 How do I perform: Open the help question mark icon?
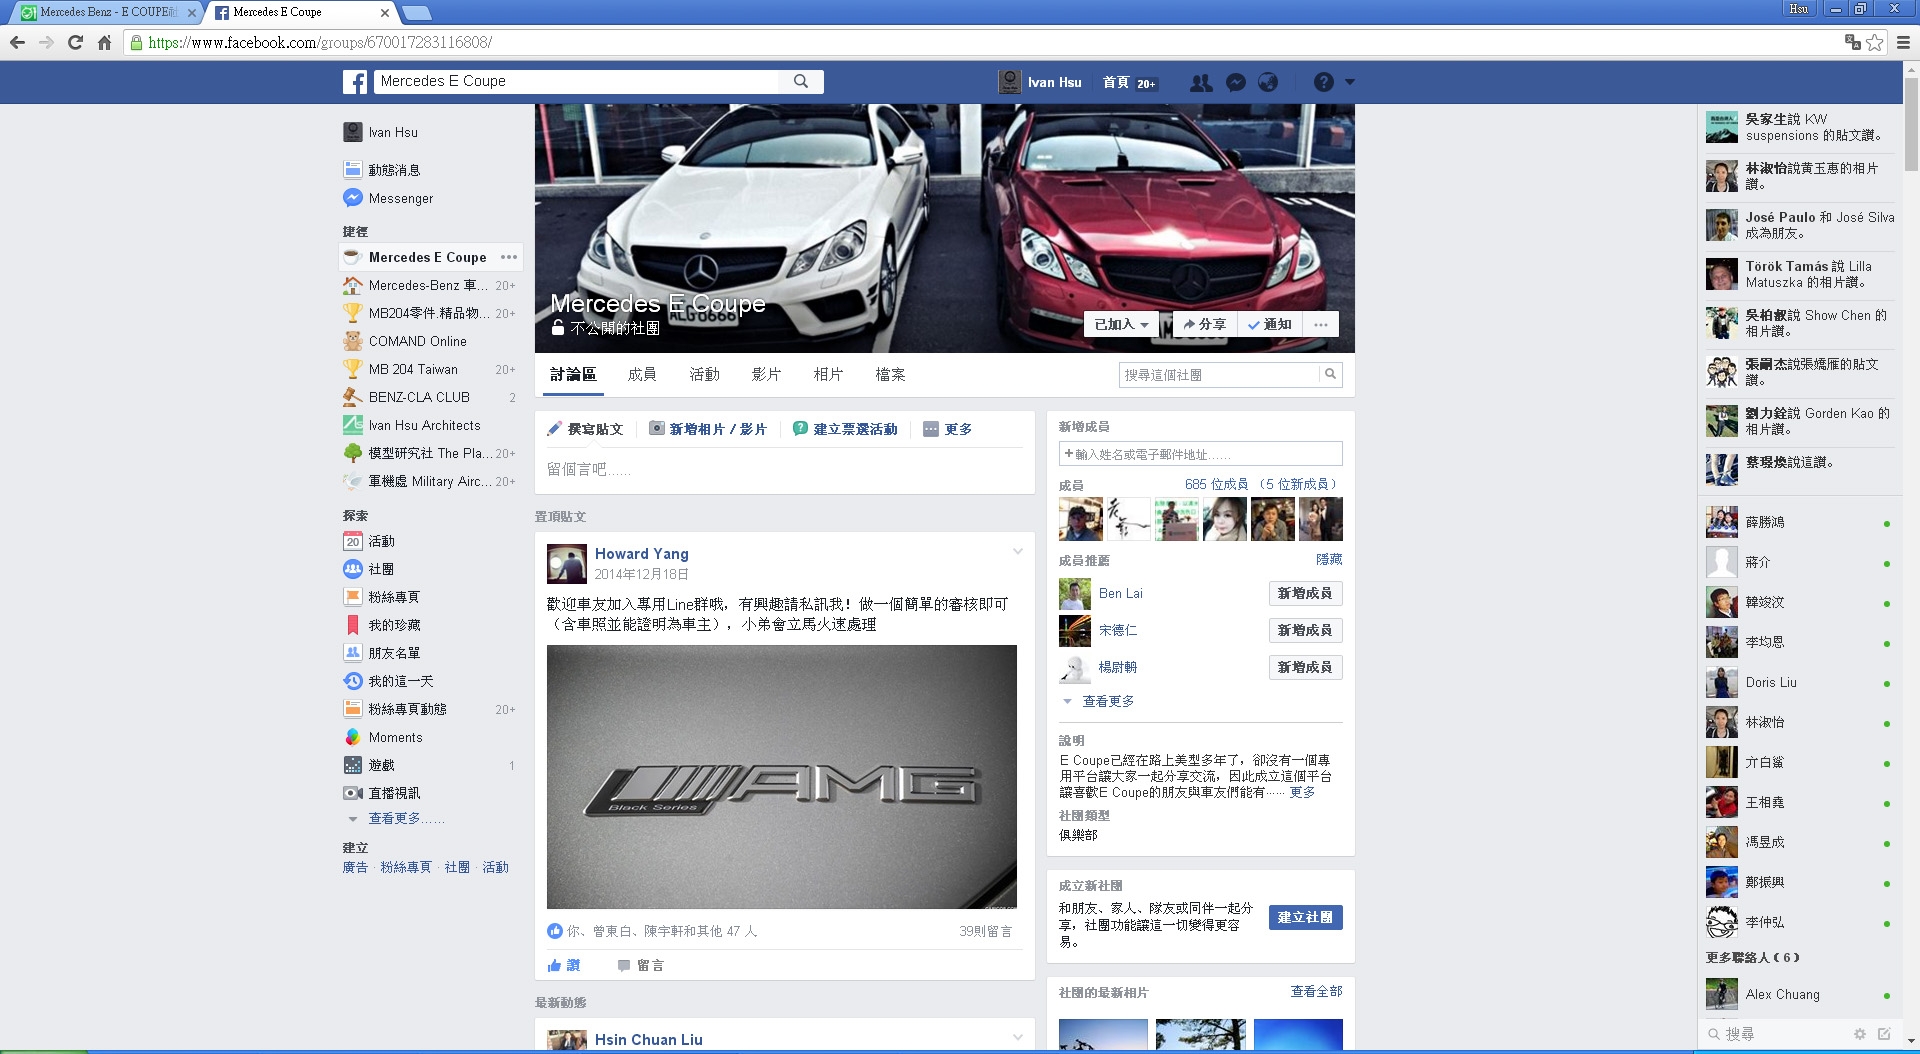point(1324,83)
